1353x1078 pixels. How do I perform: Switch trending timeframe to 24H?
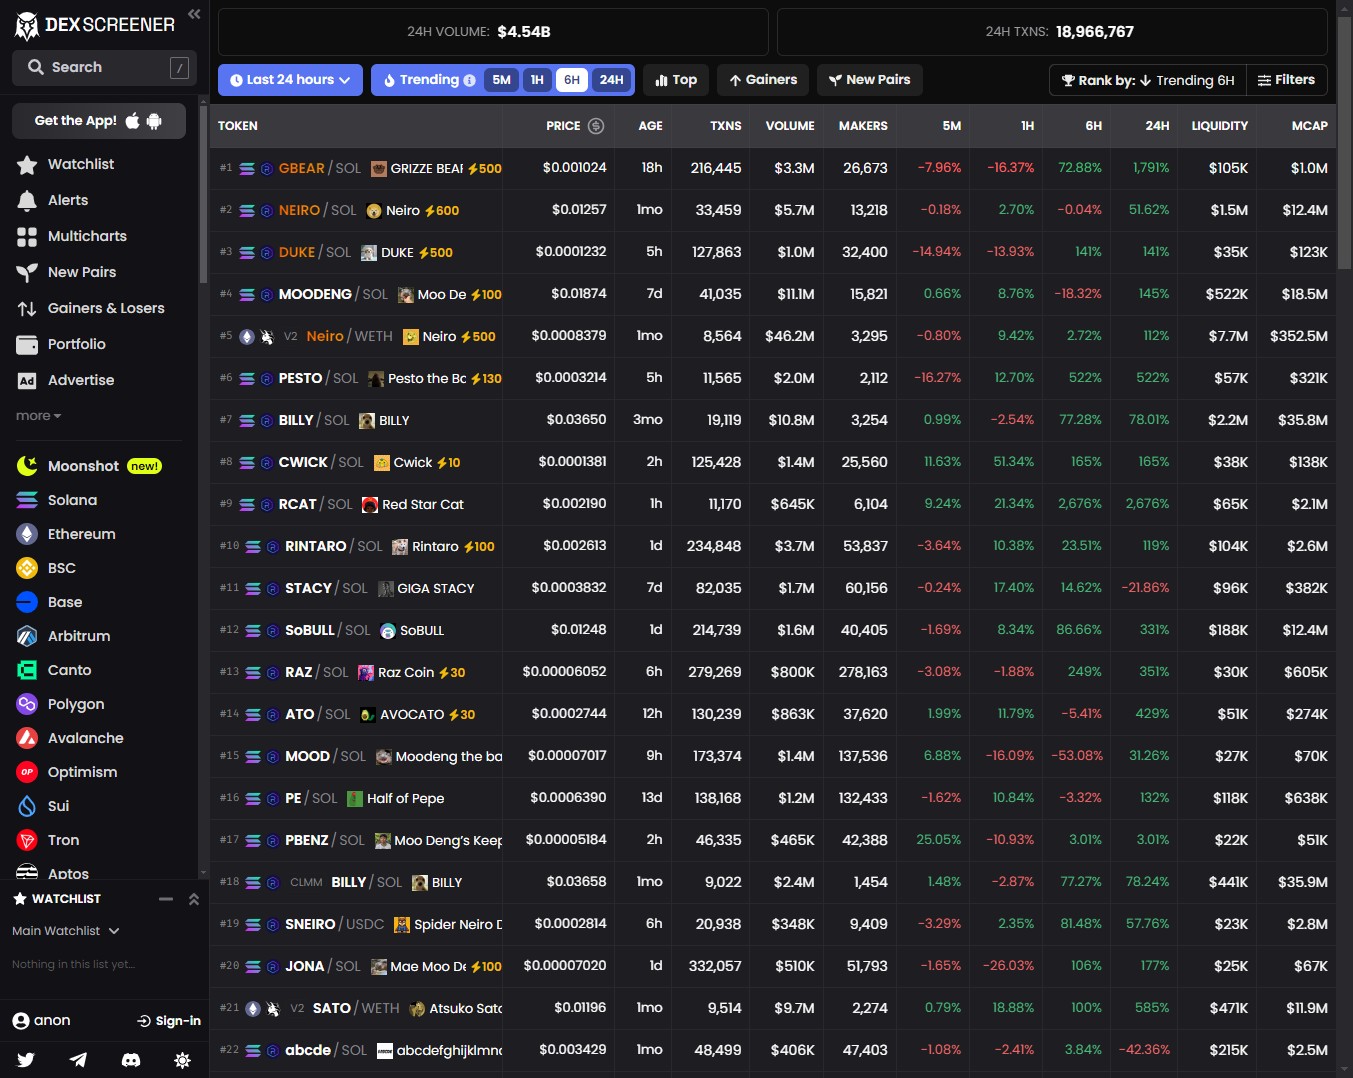pyautogui.click(x=611, y=79)
